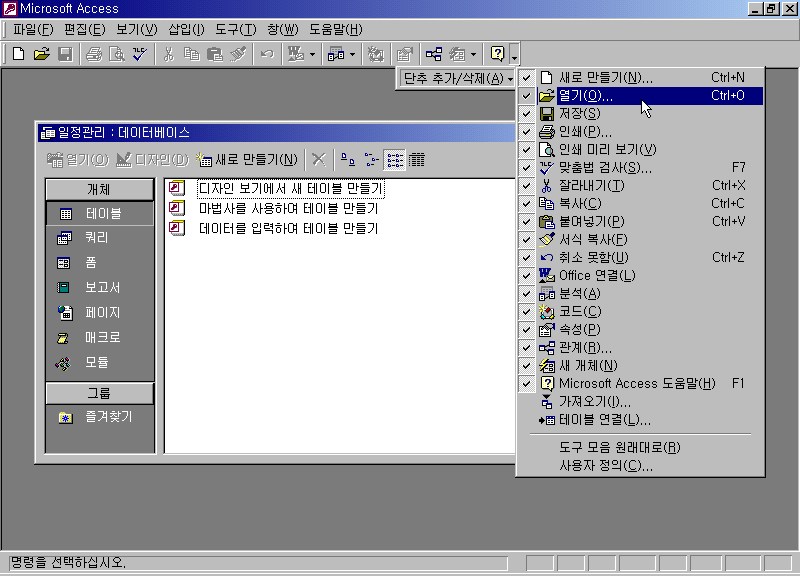Switch database window to details view
Screen dimensions: 800x576
417,160
